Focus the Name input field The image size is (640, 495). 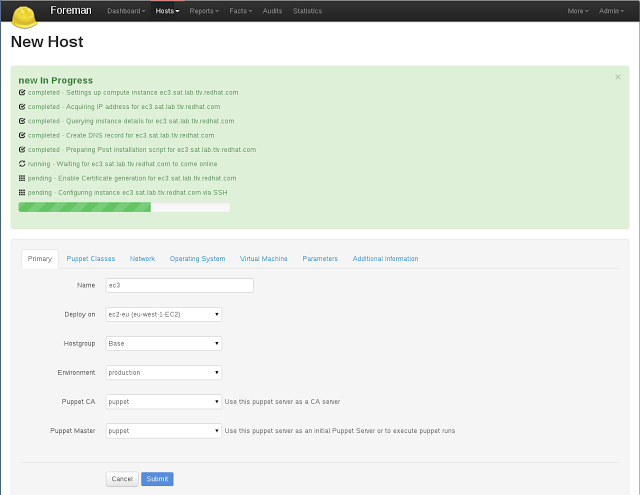(x=180, y=285)
